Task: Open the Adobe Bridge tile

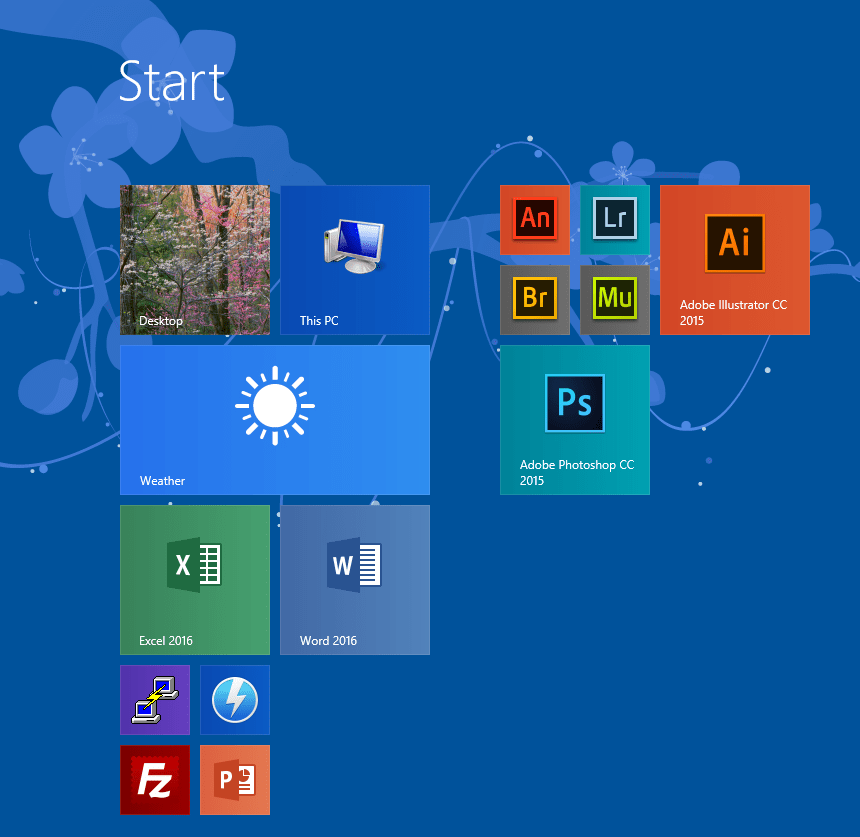Action: tap(535, 300)
